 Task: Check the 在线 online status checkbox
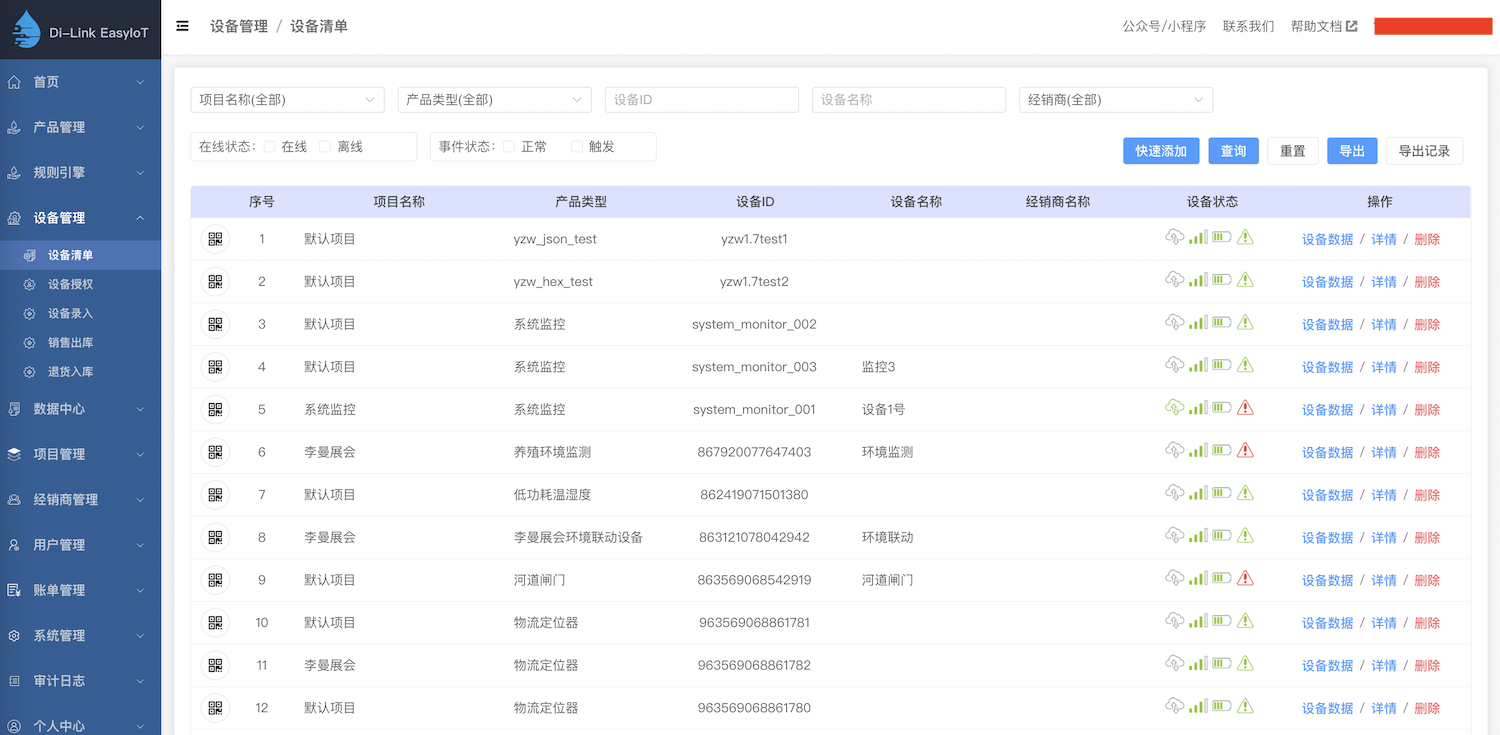tap(270, 147)
